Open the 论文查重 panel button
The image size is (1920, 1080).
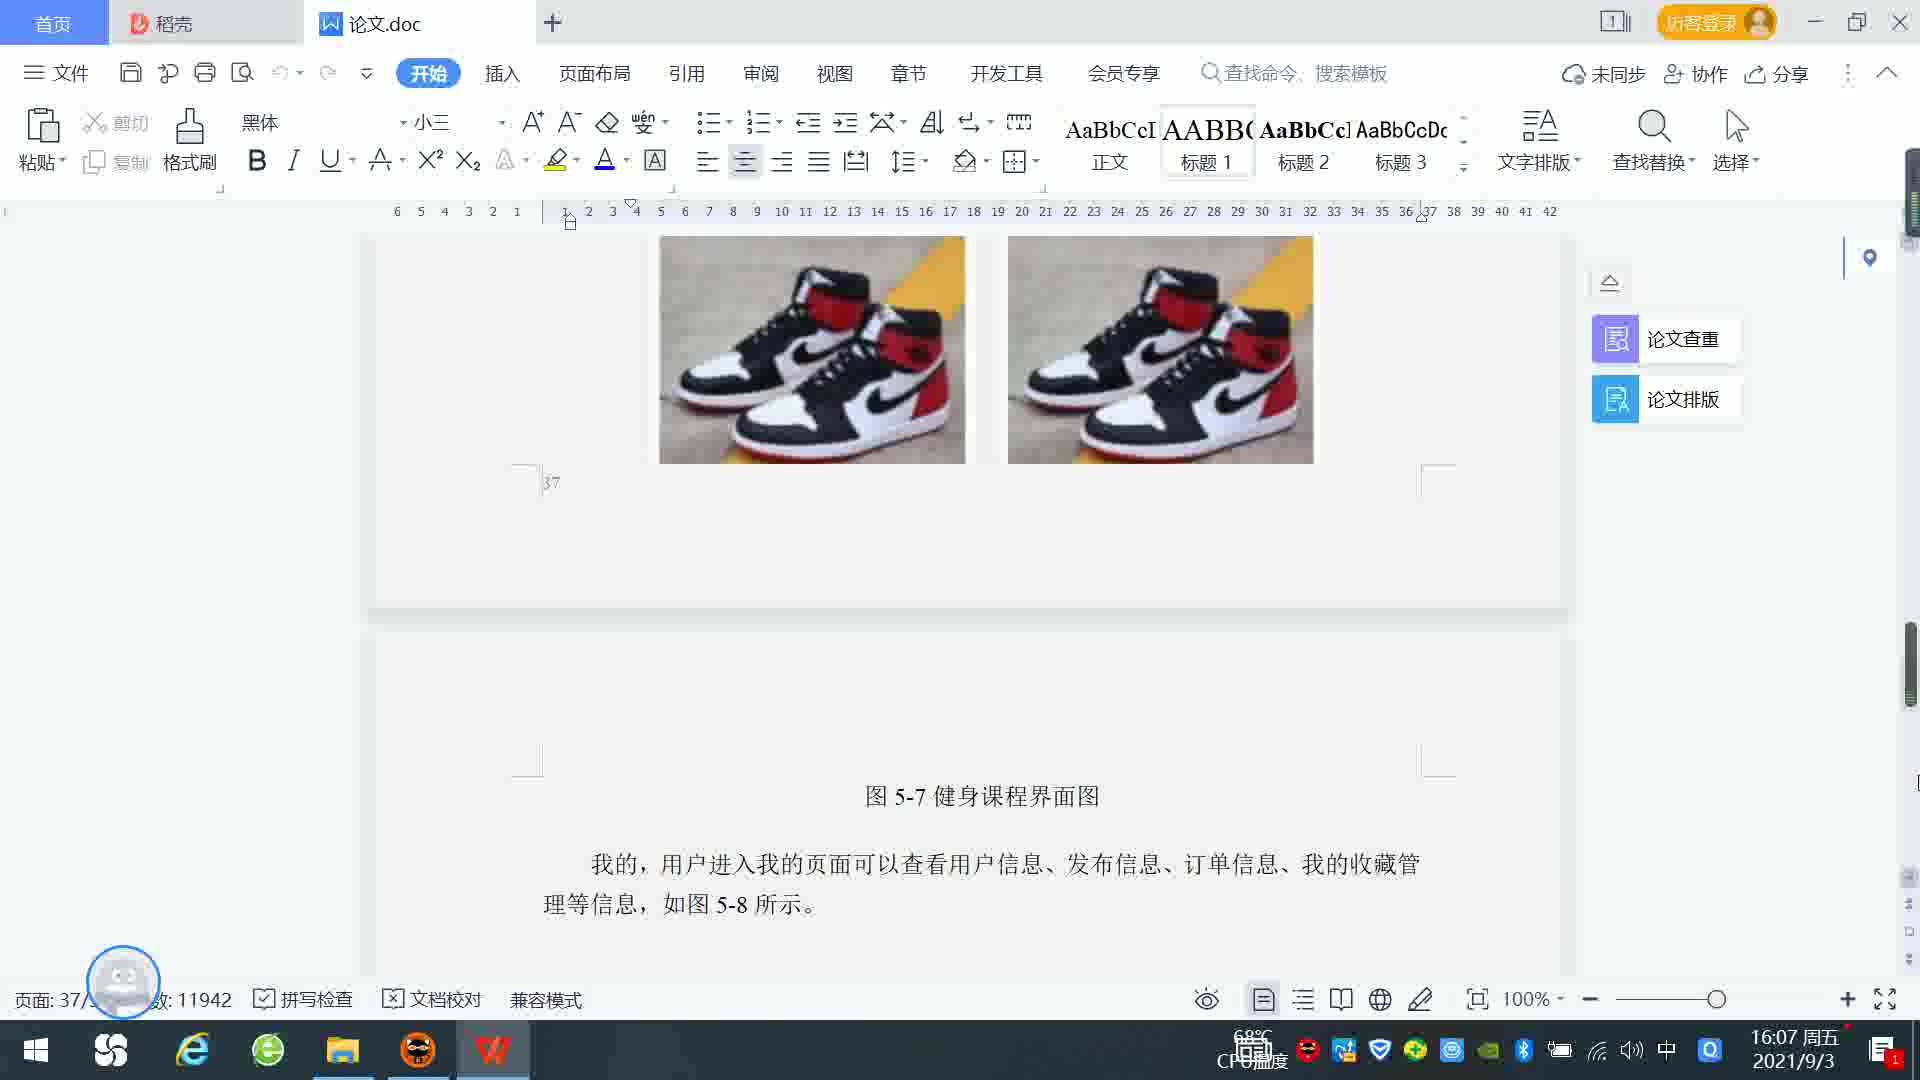[x=1666, y=339]
